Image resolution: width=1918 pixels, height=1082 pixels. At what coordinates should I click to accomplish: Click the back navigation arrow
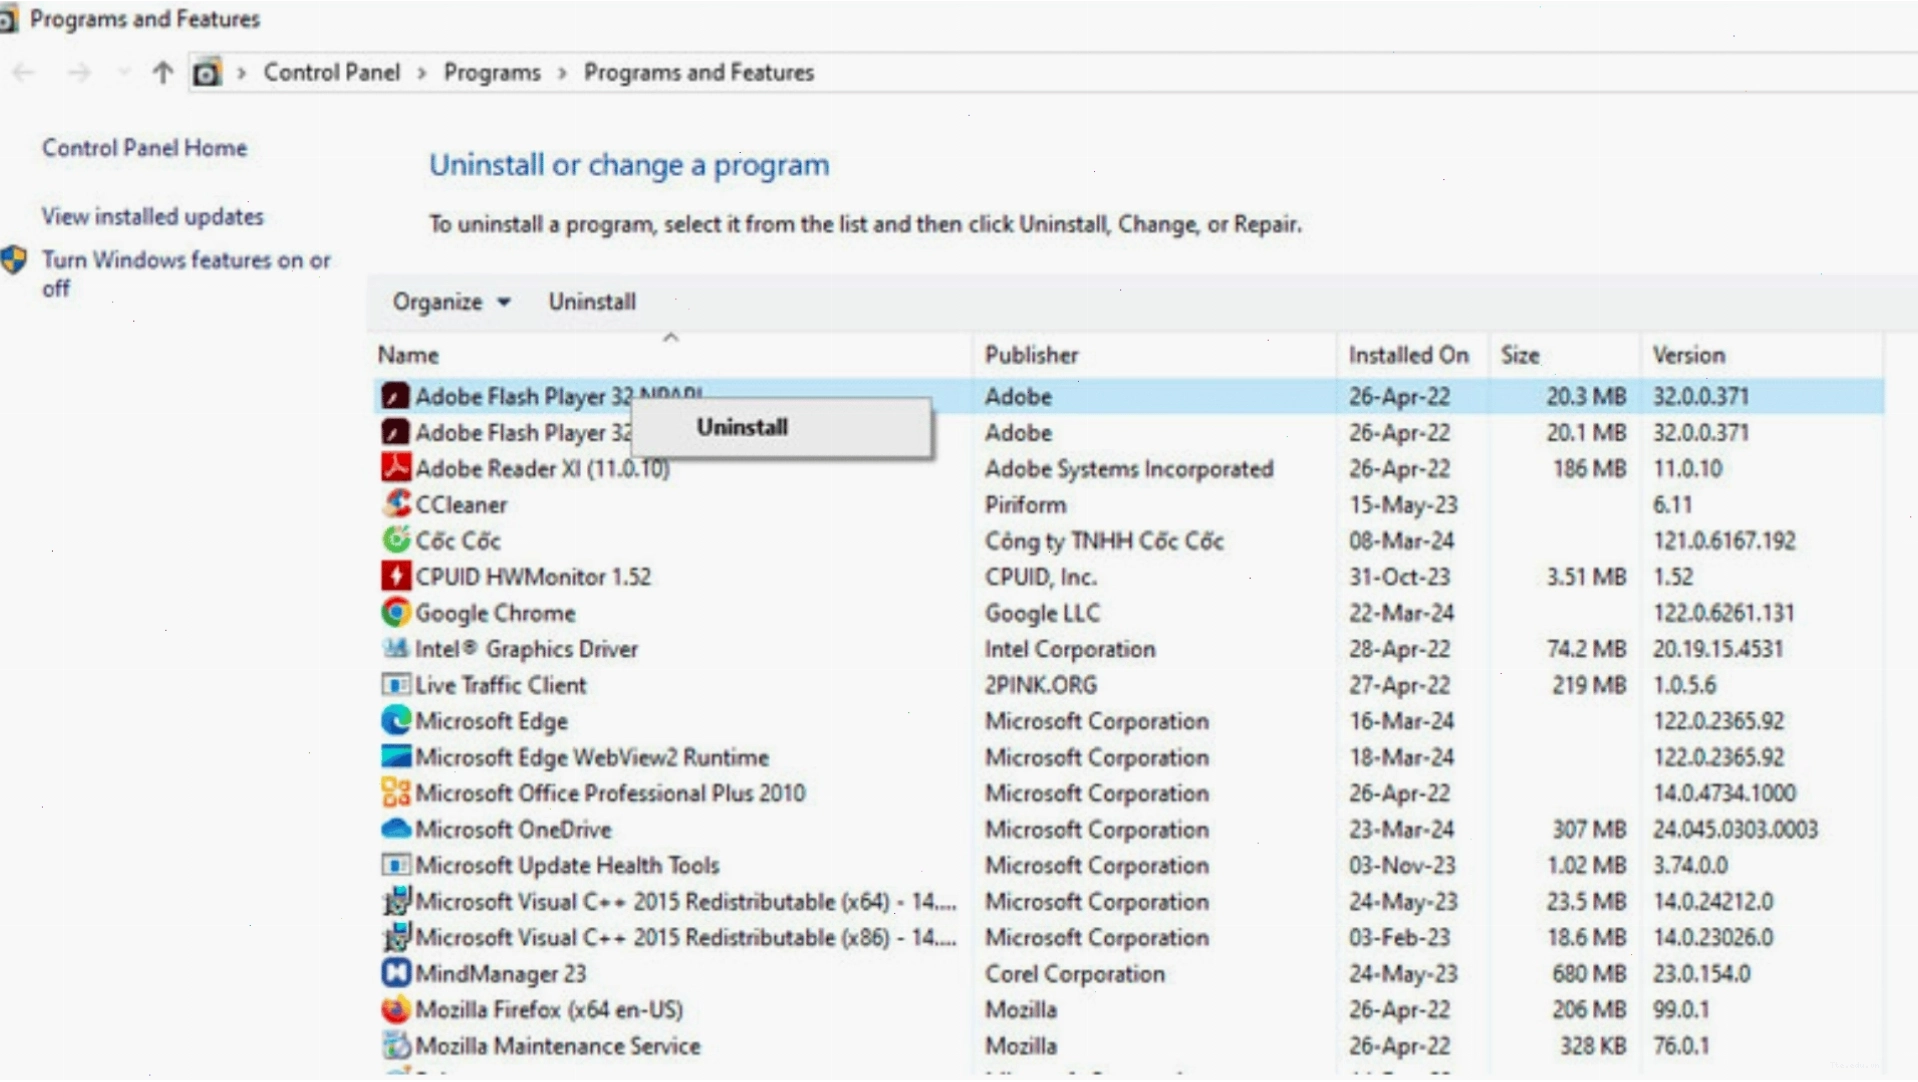point(24,73)
